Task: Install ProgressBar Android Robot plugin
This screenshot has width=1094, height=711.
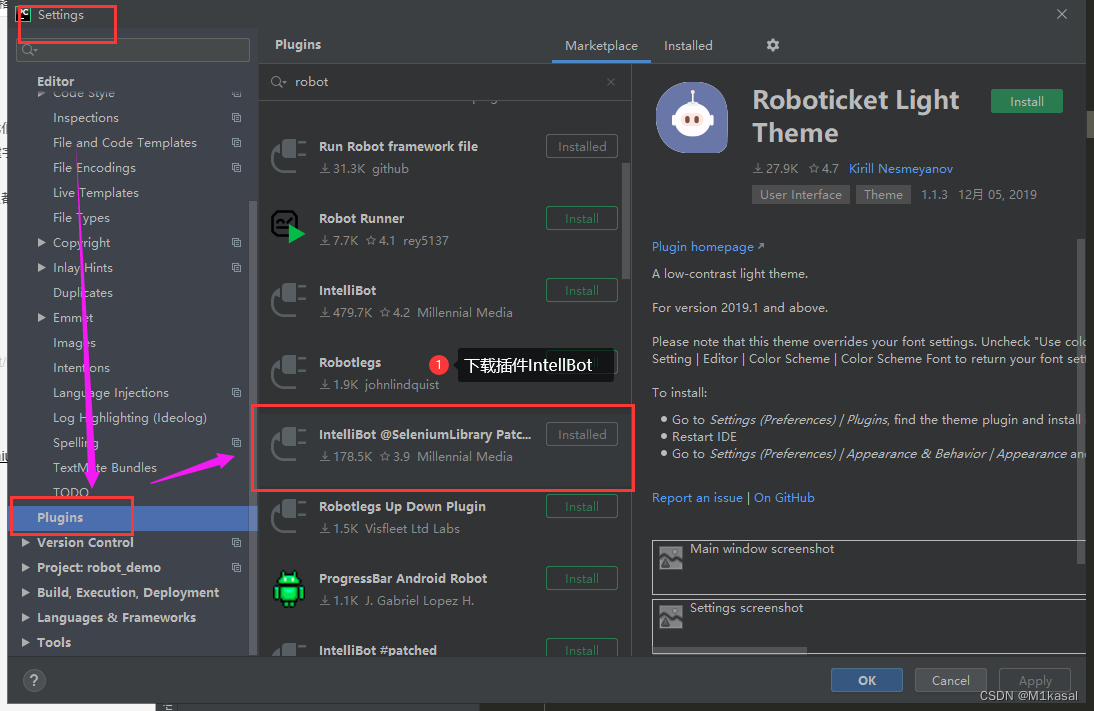Action: coord(581,578)
